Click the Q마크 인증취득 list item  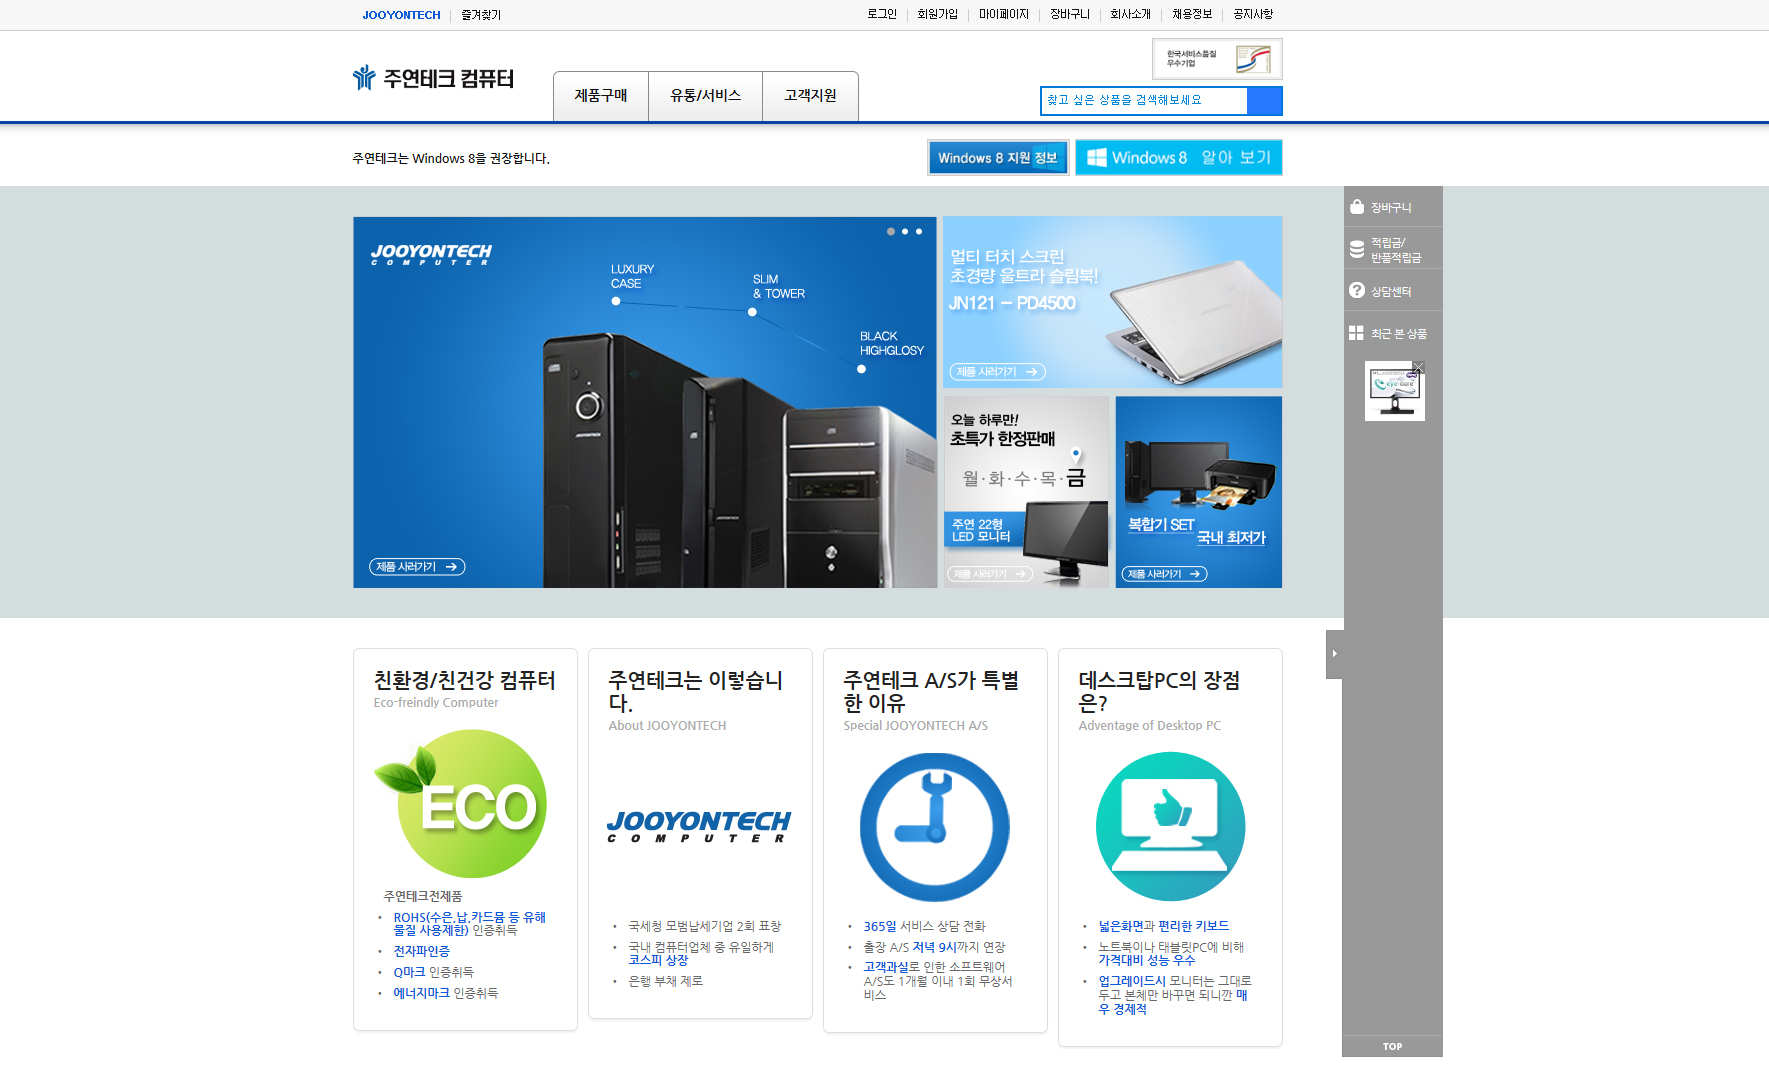point(433,972)
